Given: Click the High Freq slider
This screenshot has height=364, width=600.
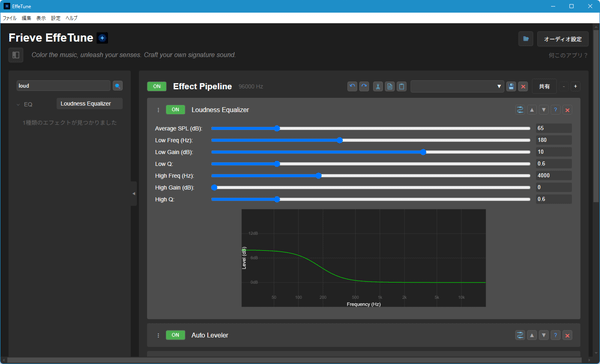Looking at the screenshot, I should (x=370, y=176).
